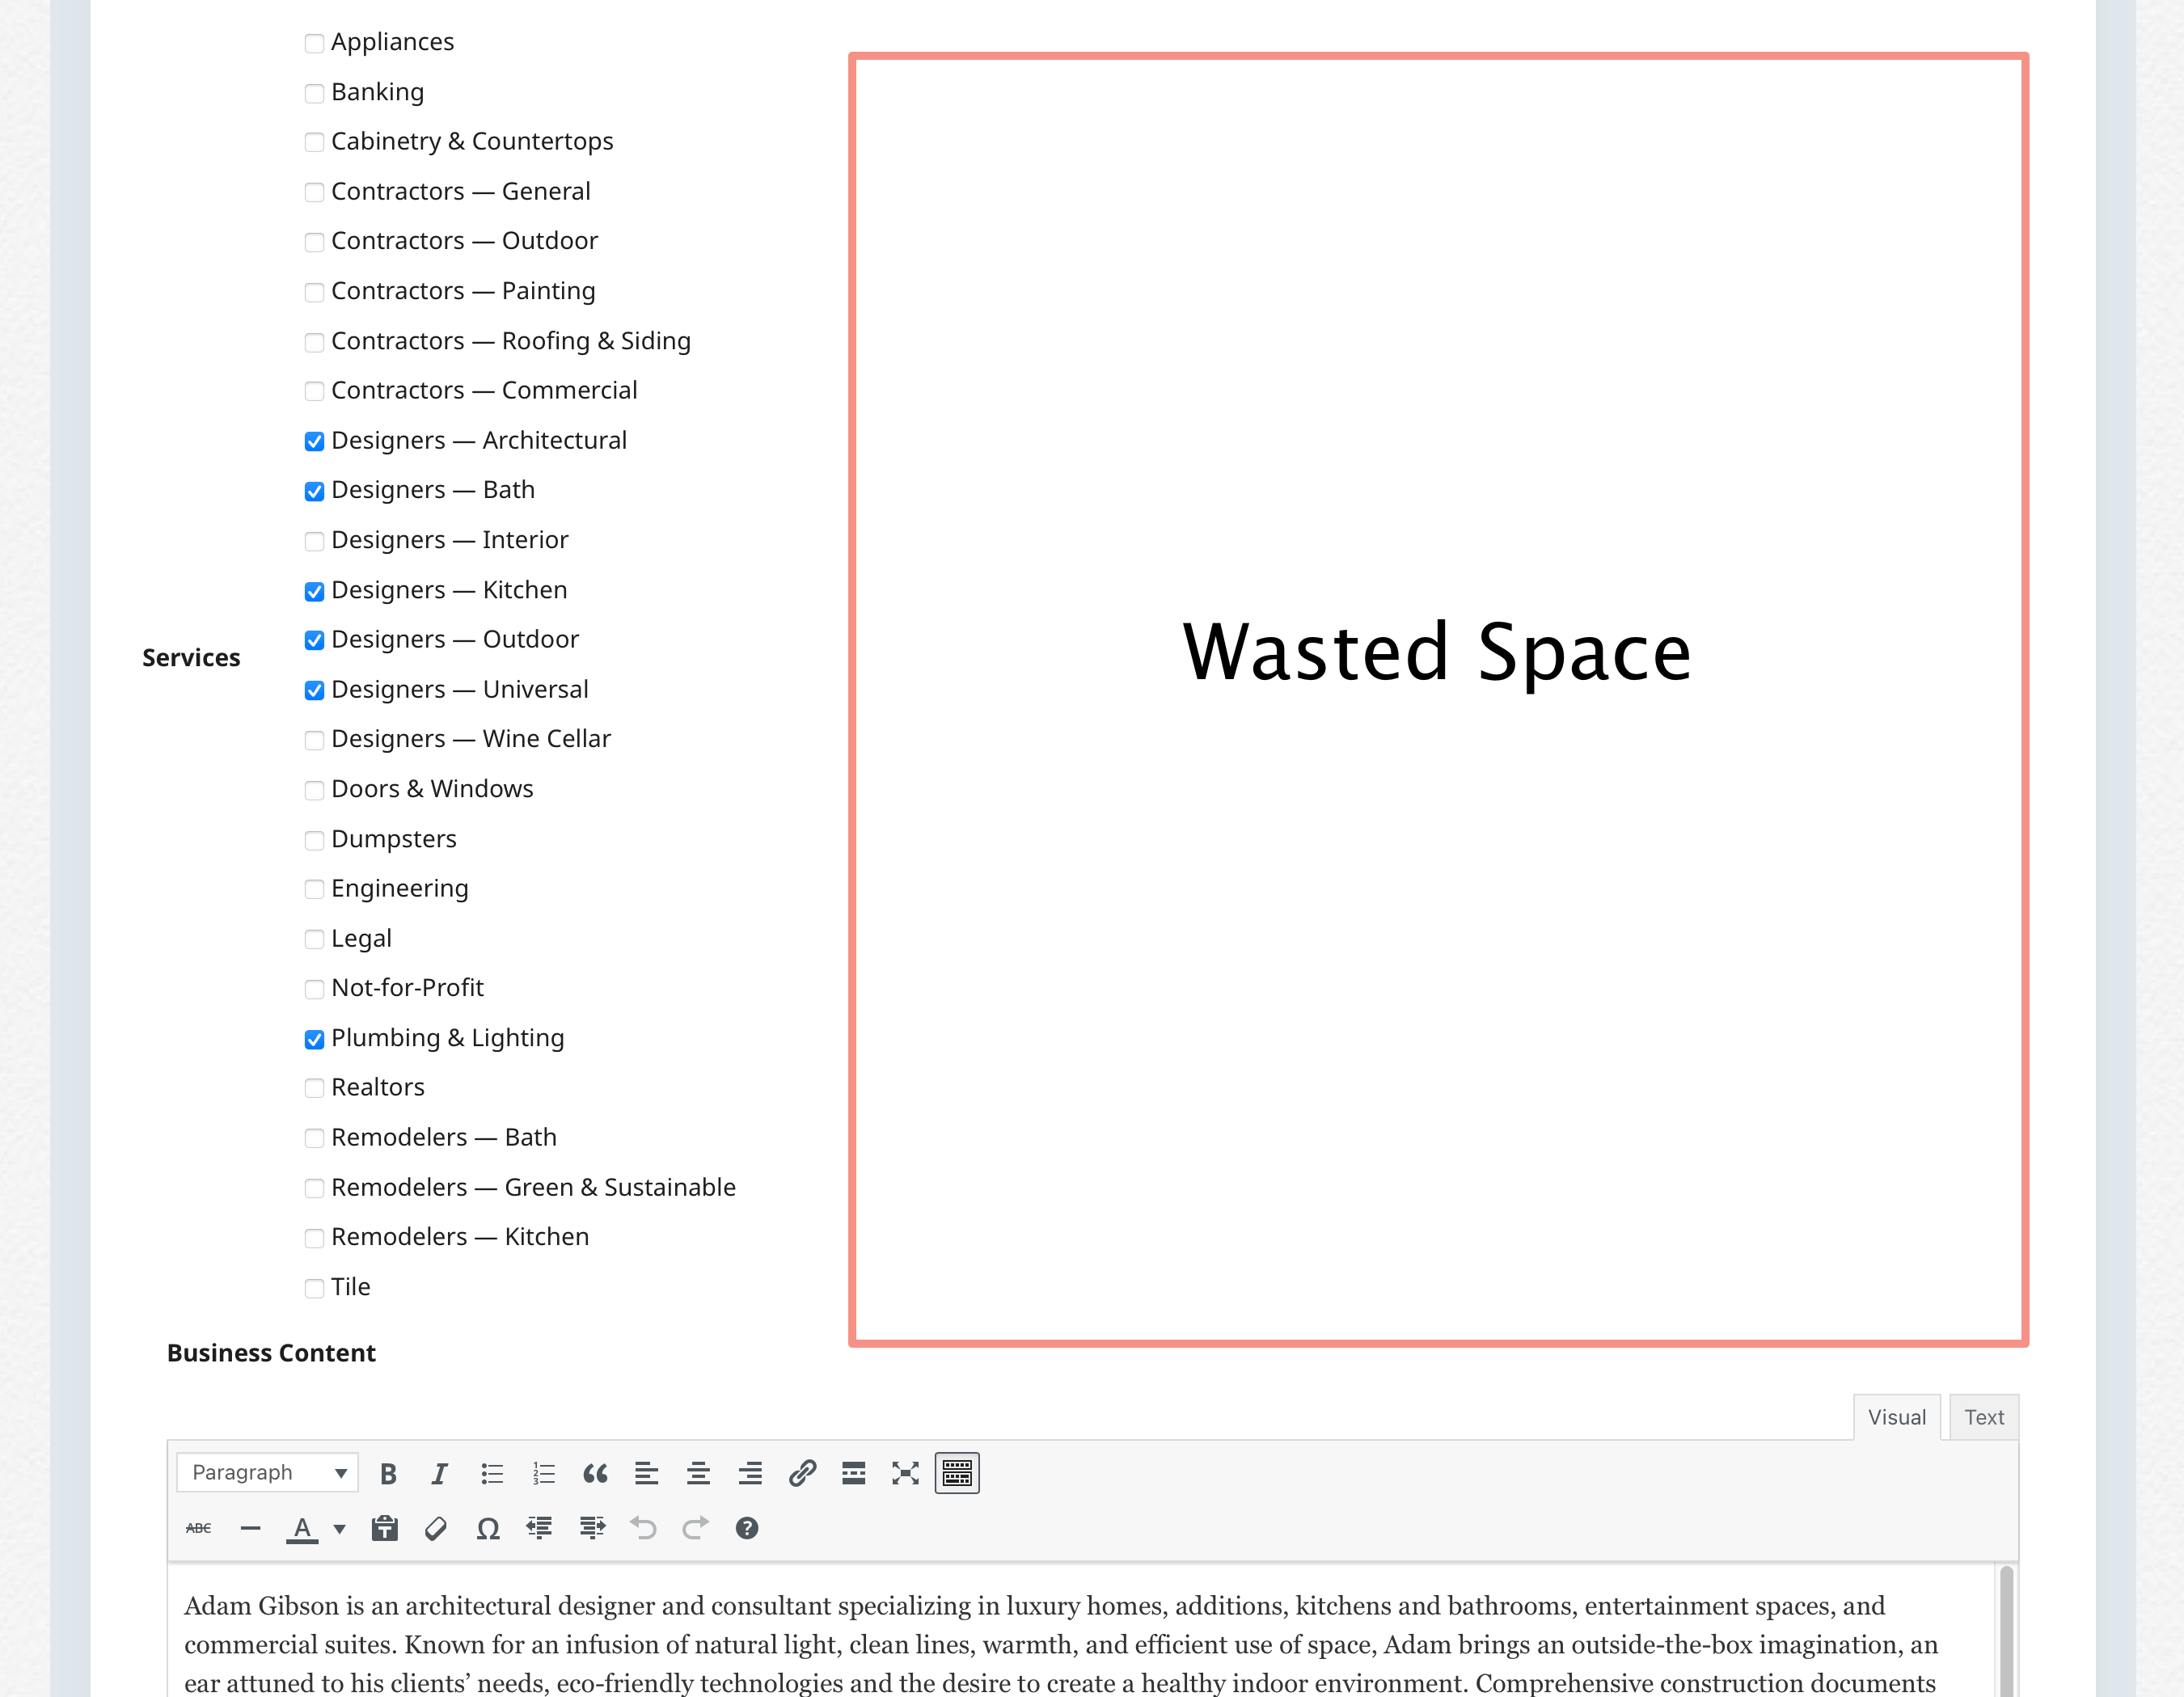2184x1697 pixels.
Task: Align text left
Action: click(646, 1473)
